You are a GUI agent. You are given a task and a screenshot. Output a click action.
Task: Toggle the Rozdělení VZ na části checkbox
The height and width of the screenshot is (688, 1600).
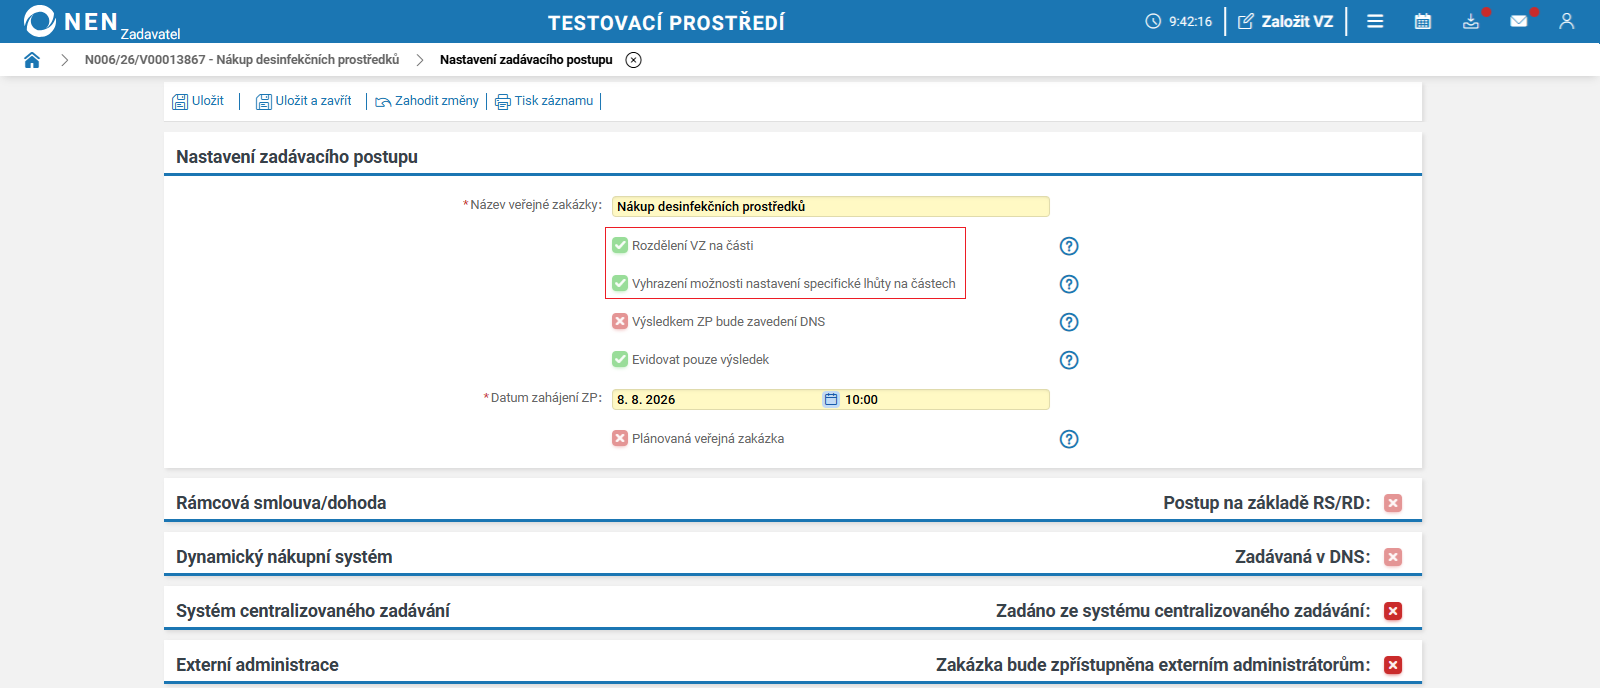[x=620, y=245]
